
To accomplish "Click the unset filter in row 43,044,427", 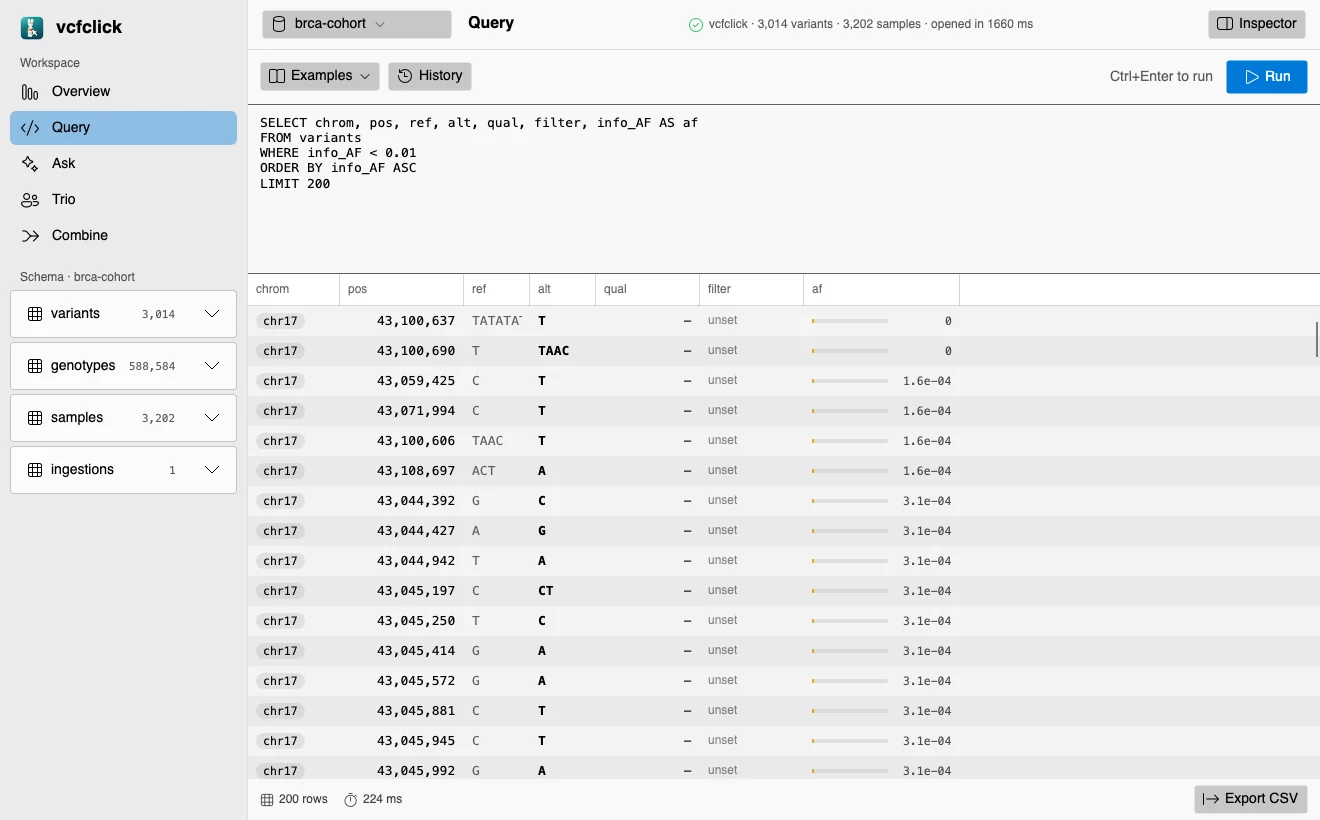I will tap(722, 531).
